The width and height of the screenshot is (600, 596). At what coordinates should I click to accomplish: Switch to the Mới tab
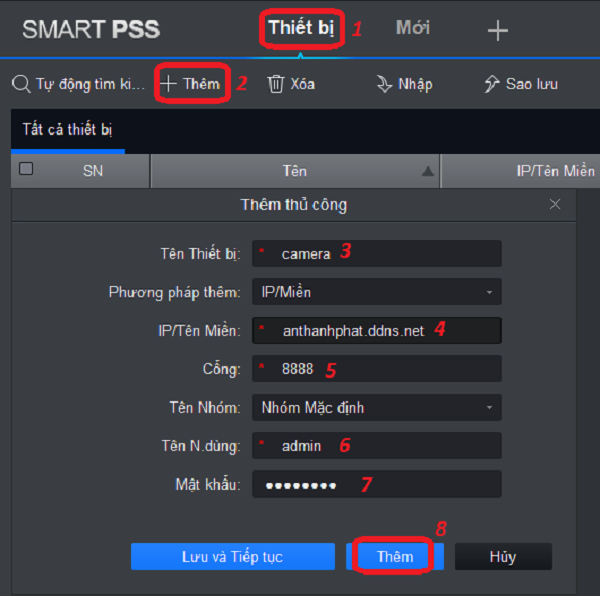click(x=413, y=28)
